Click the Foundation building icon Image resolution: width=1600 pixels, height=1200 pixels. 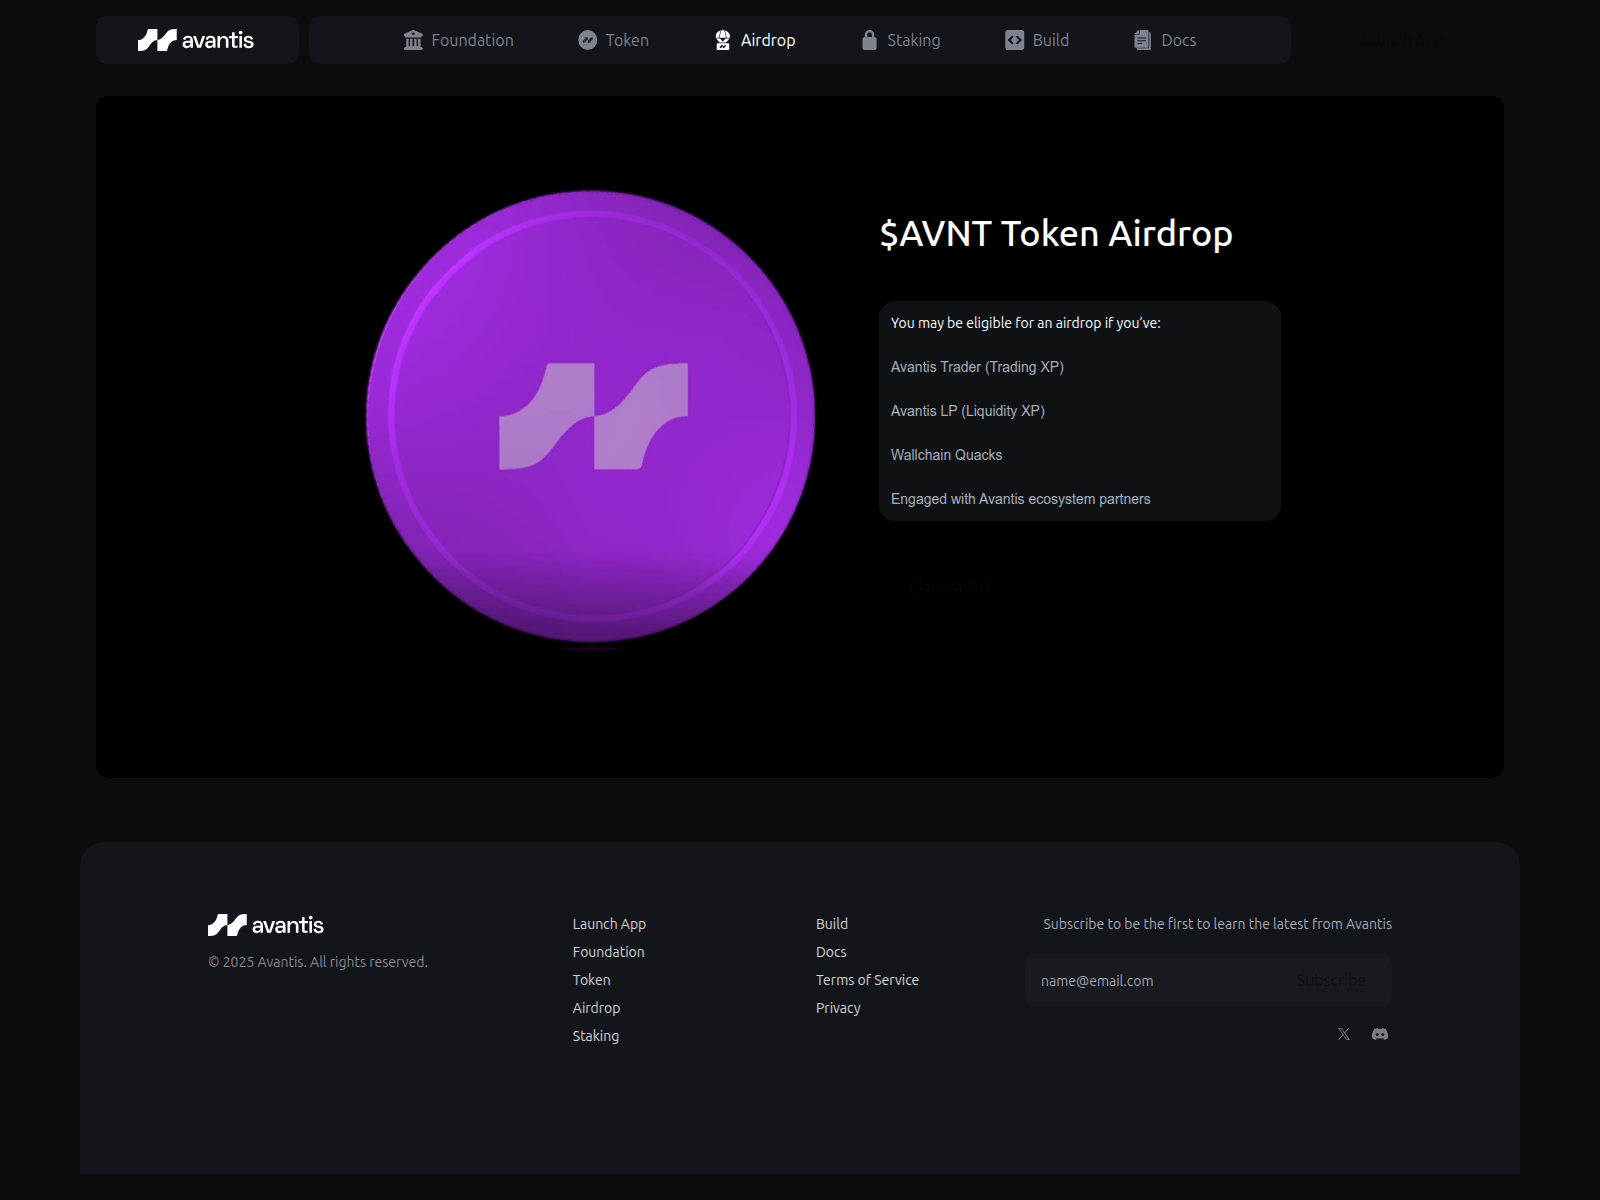[413, 40]
